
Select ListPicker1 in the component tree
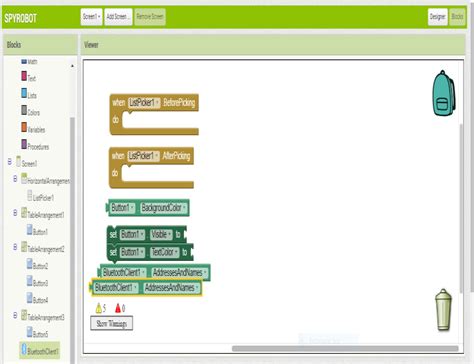click(43, 198)
